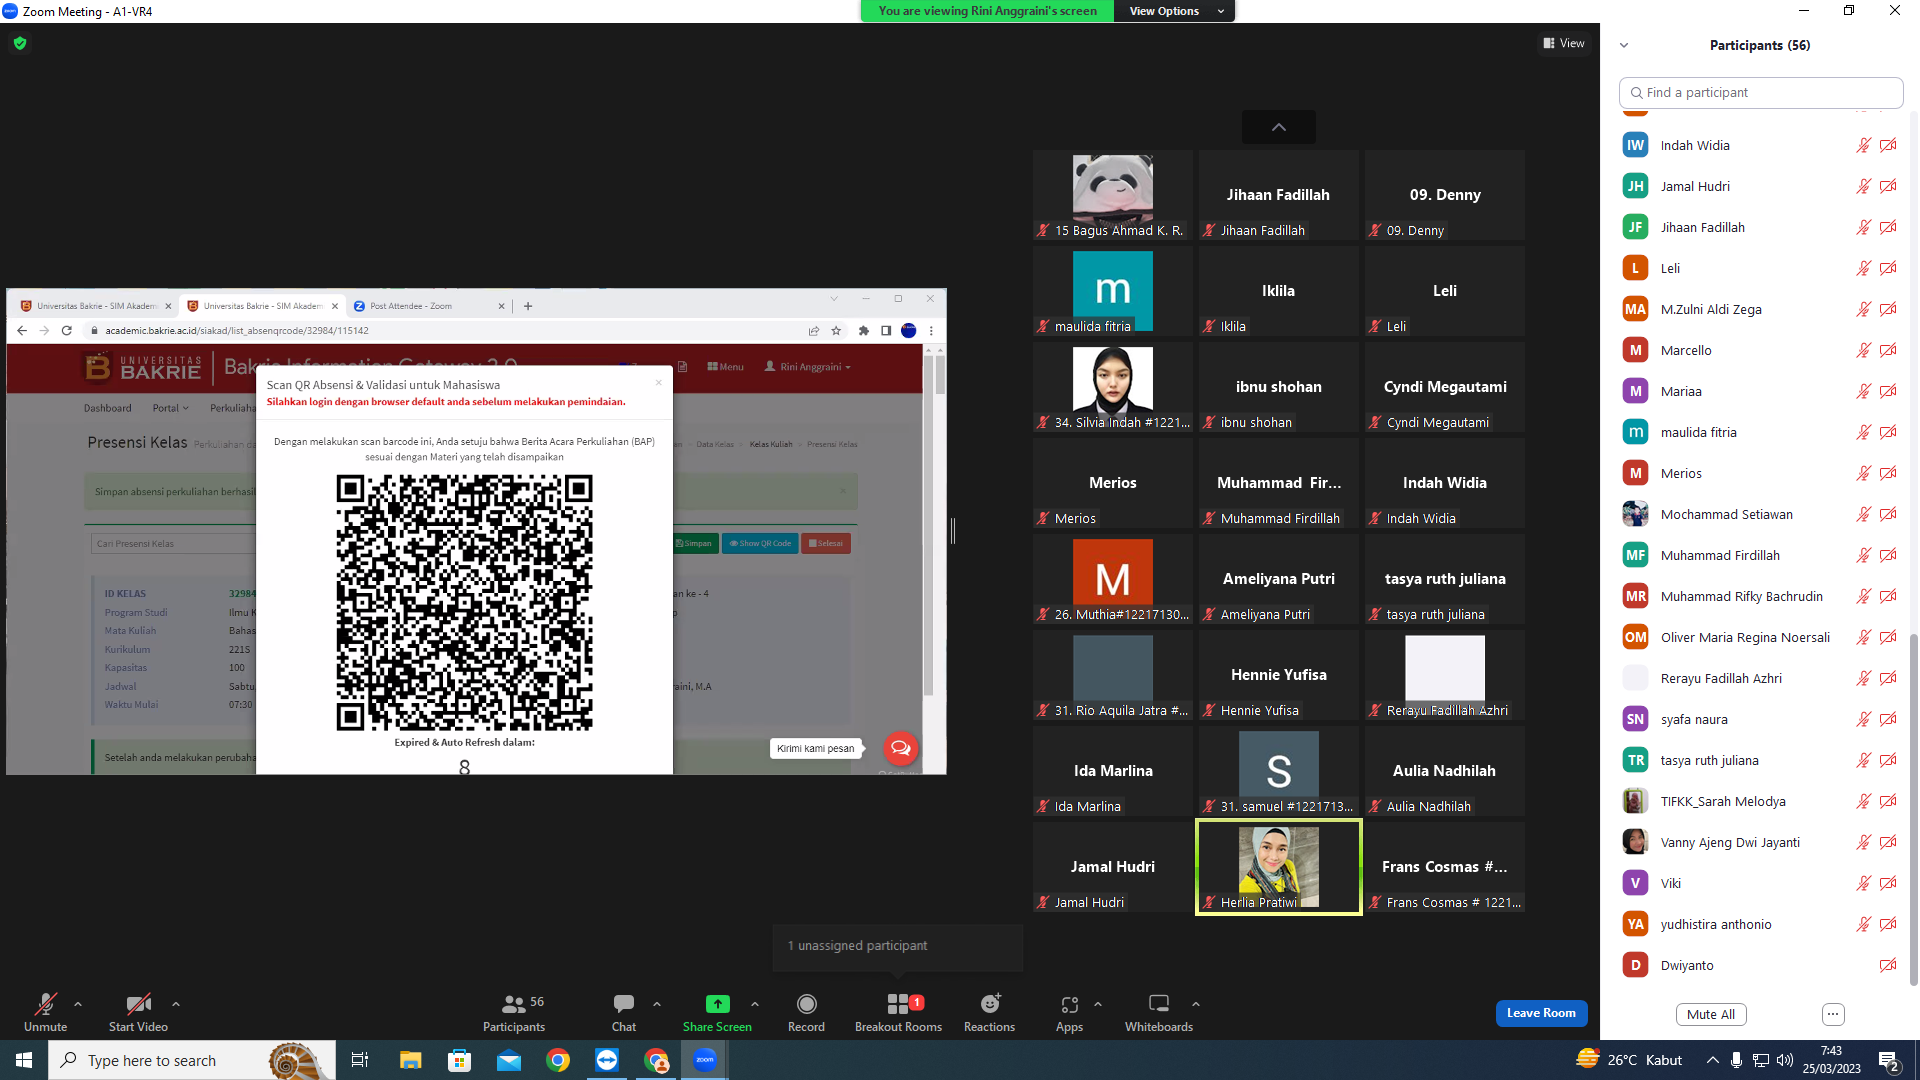Open File Explorer from the taskbar
The image size is (1920, 1080).
410,1060
